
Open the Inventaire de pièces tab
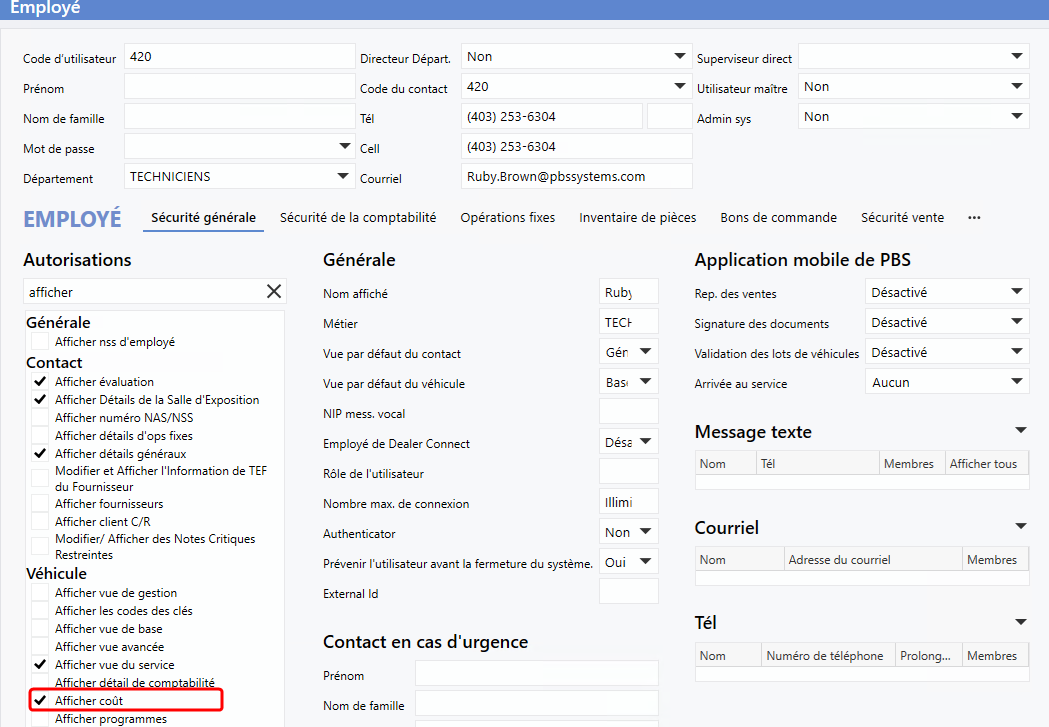(x=638, y=218)
